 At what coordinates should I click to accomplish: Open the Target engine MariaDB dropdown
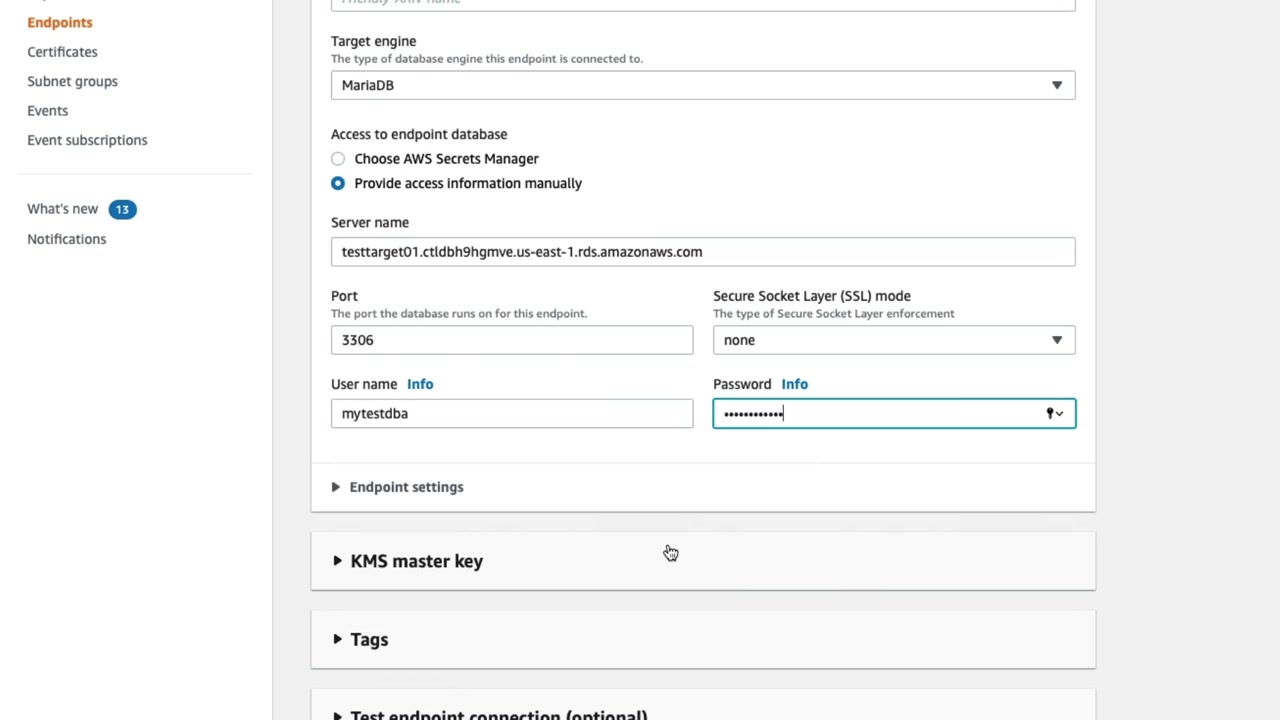click(x=702, y=85)
